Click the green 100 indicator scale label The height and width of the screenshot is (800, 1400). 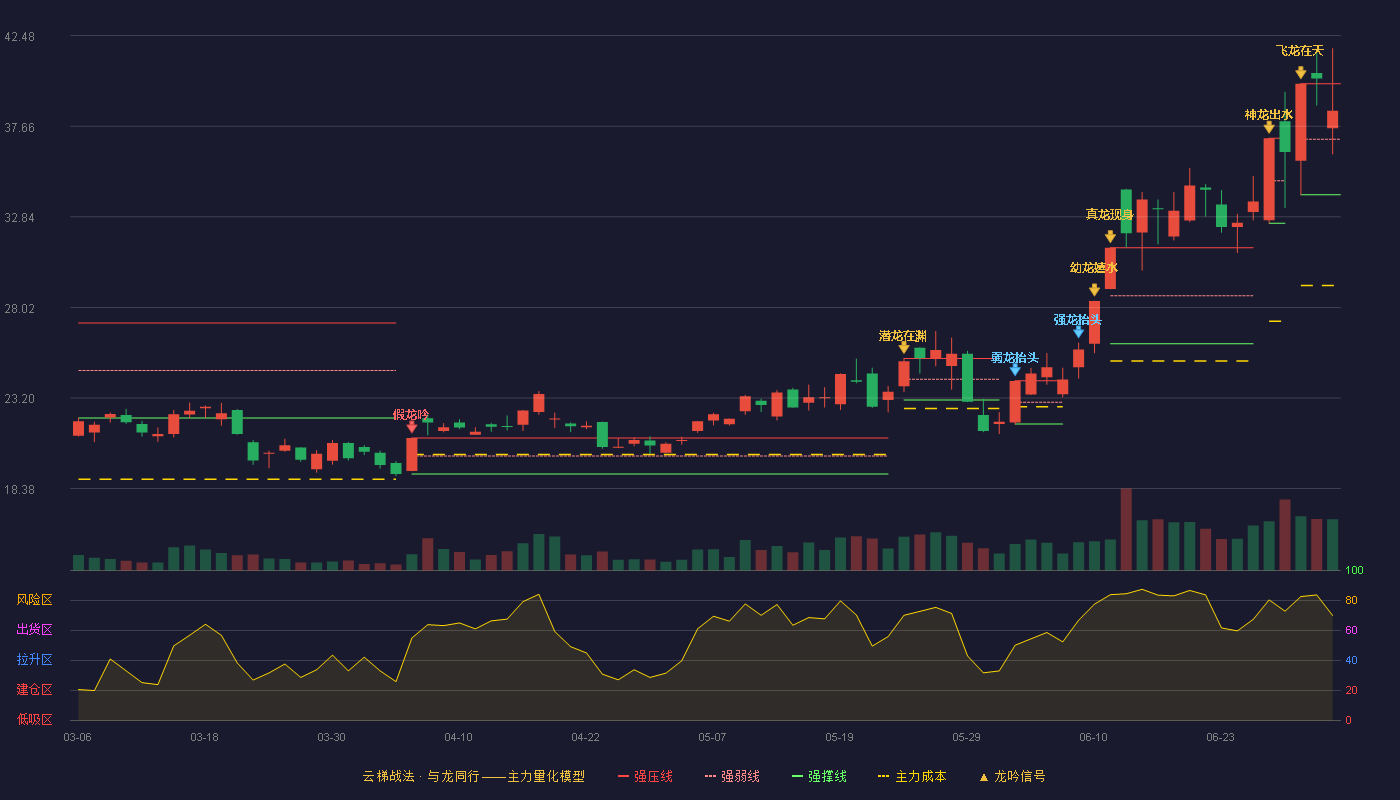pyautogui.click(x=1354, y=571)
